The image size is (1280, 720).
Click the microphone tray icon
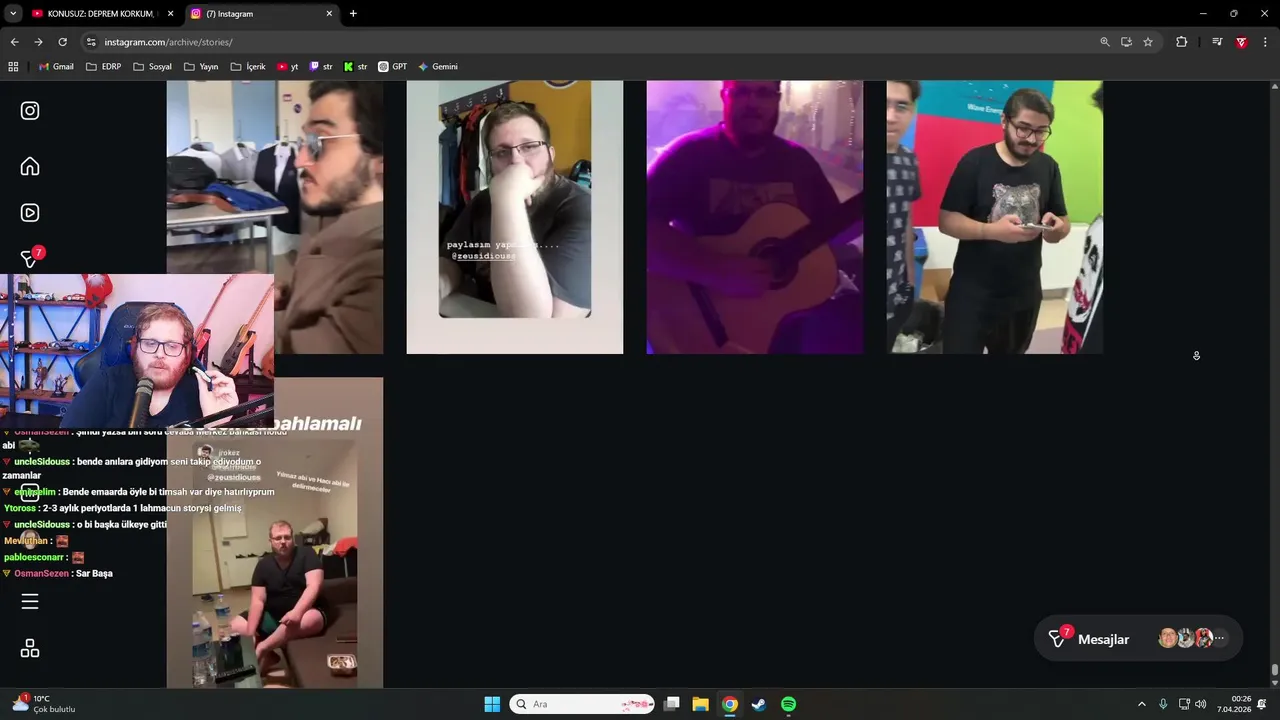(x=1163, y=704)
